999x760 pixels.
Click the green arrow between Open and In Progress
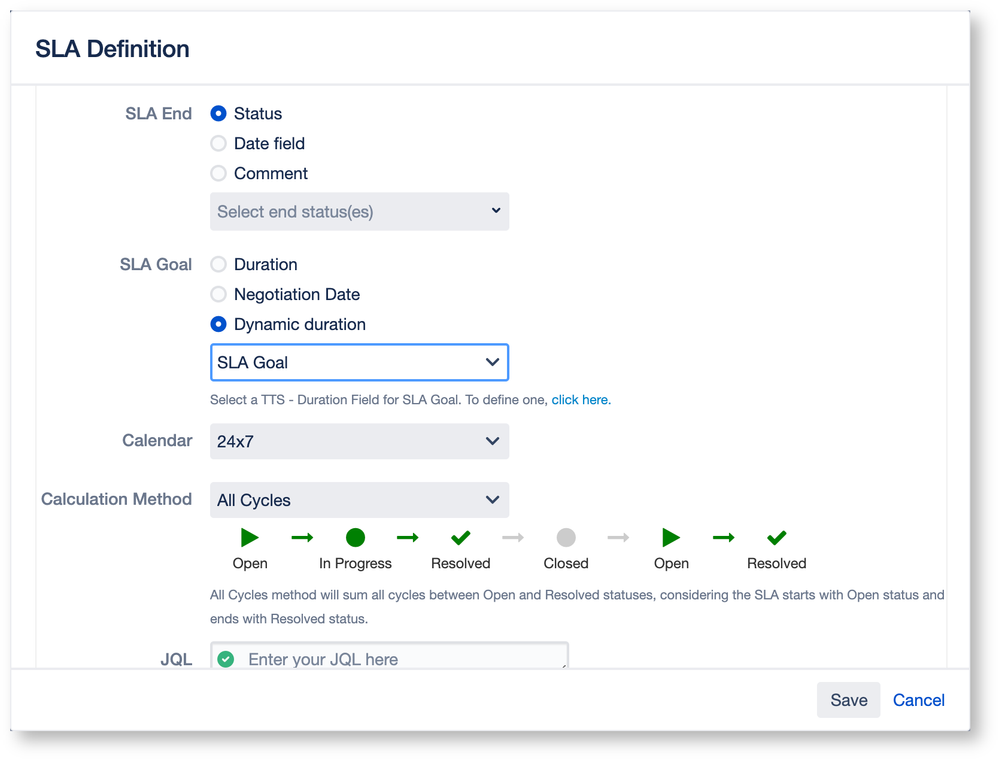tap(302, 538)
